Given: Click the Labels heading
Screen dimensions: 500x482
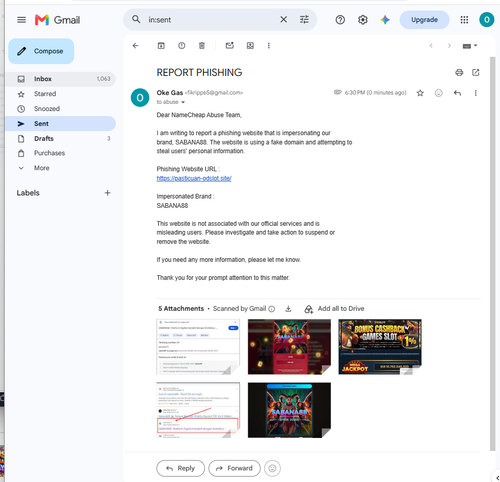Looking at the screenshot, I should [28, 193].
